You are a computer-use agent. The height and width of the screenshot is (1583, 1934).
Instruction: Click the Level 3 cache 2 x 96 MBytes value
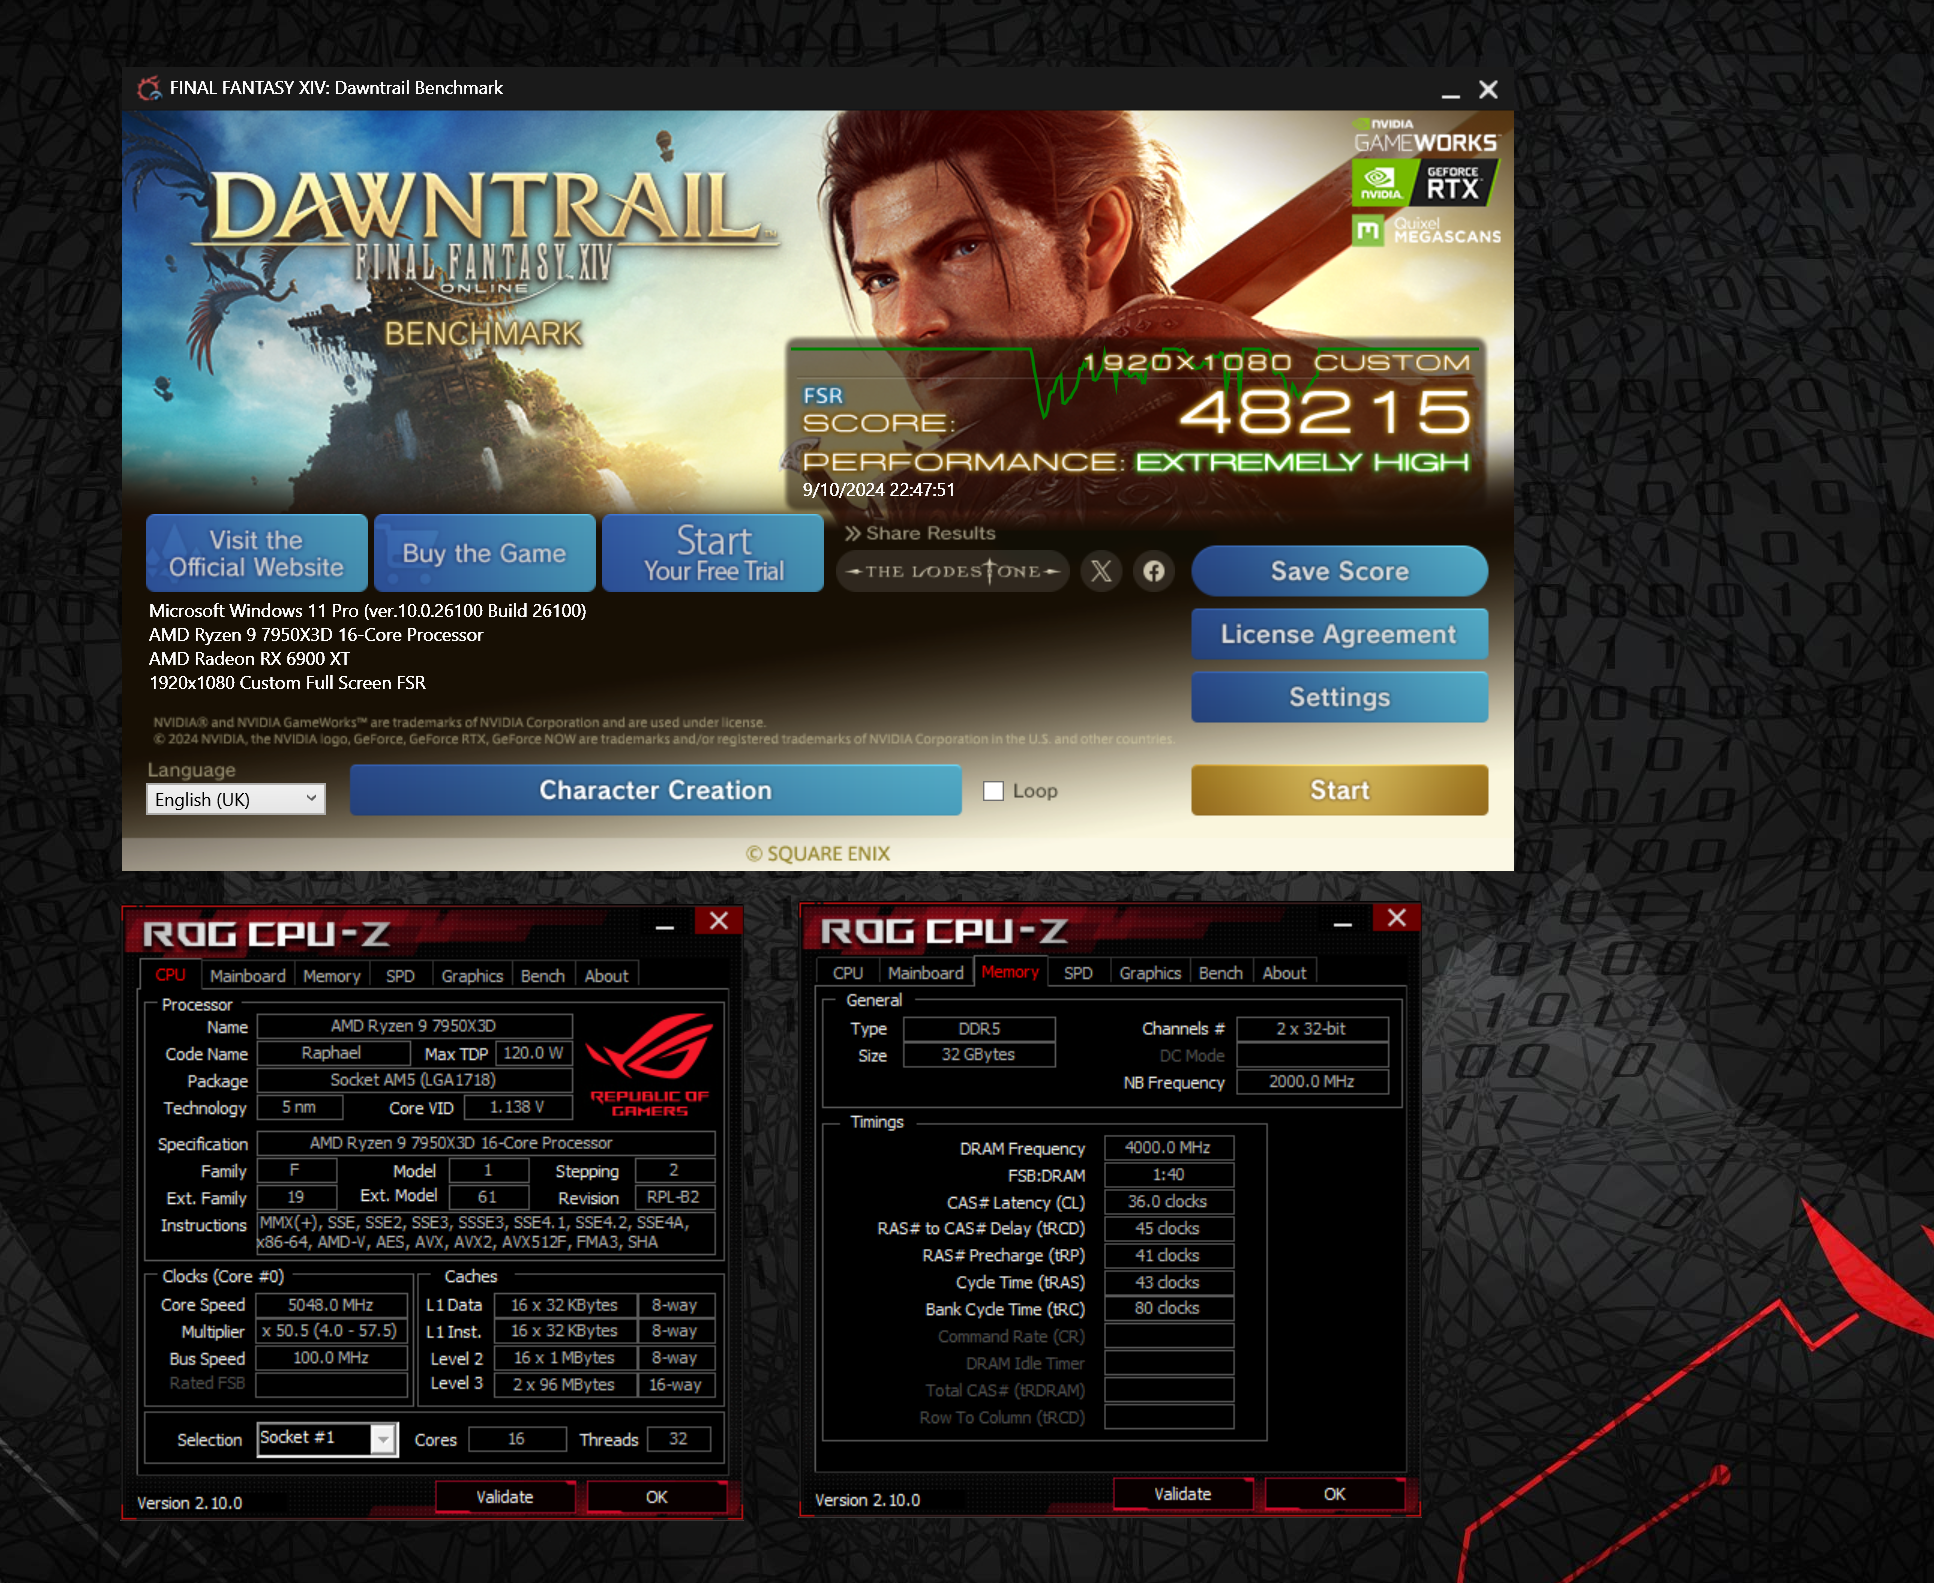click(x=564, y=1385)
